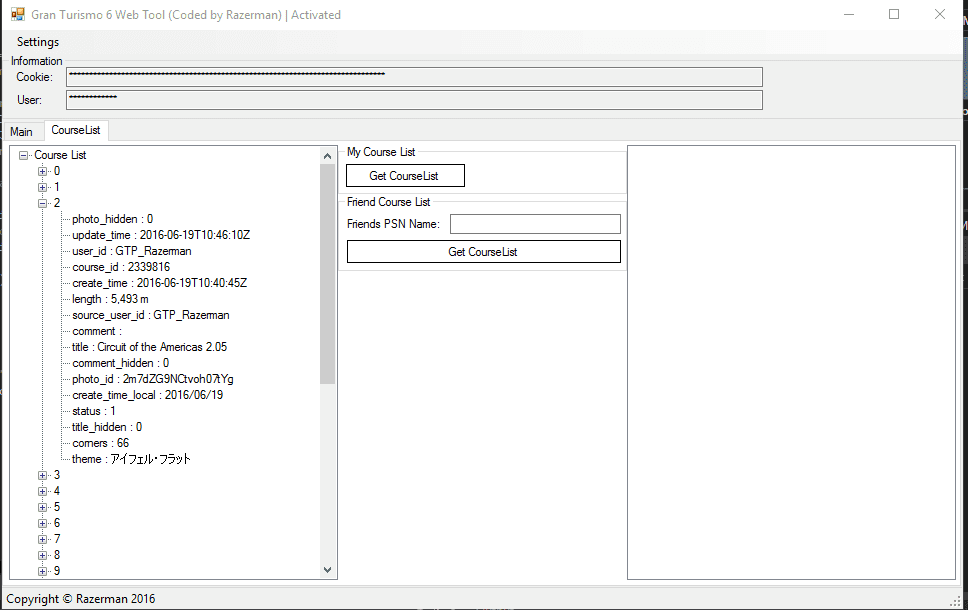This screenshot has height=610, width=968.
Task: Expand course node 8
Action: pyautogui.click(x=43, y=556)
